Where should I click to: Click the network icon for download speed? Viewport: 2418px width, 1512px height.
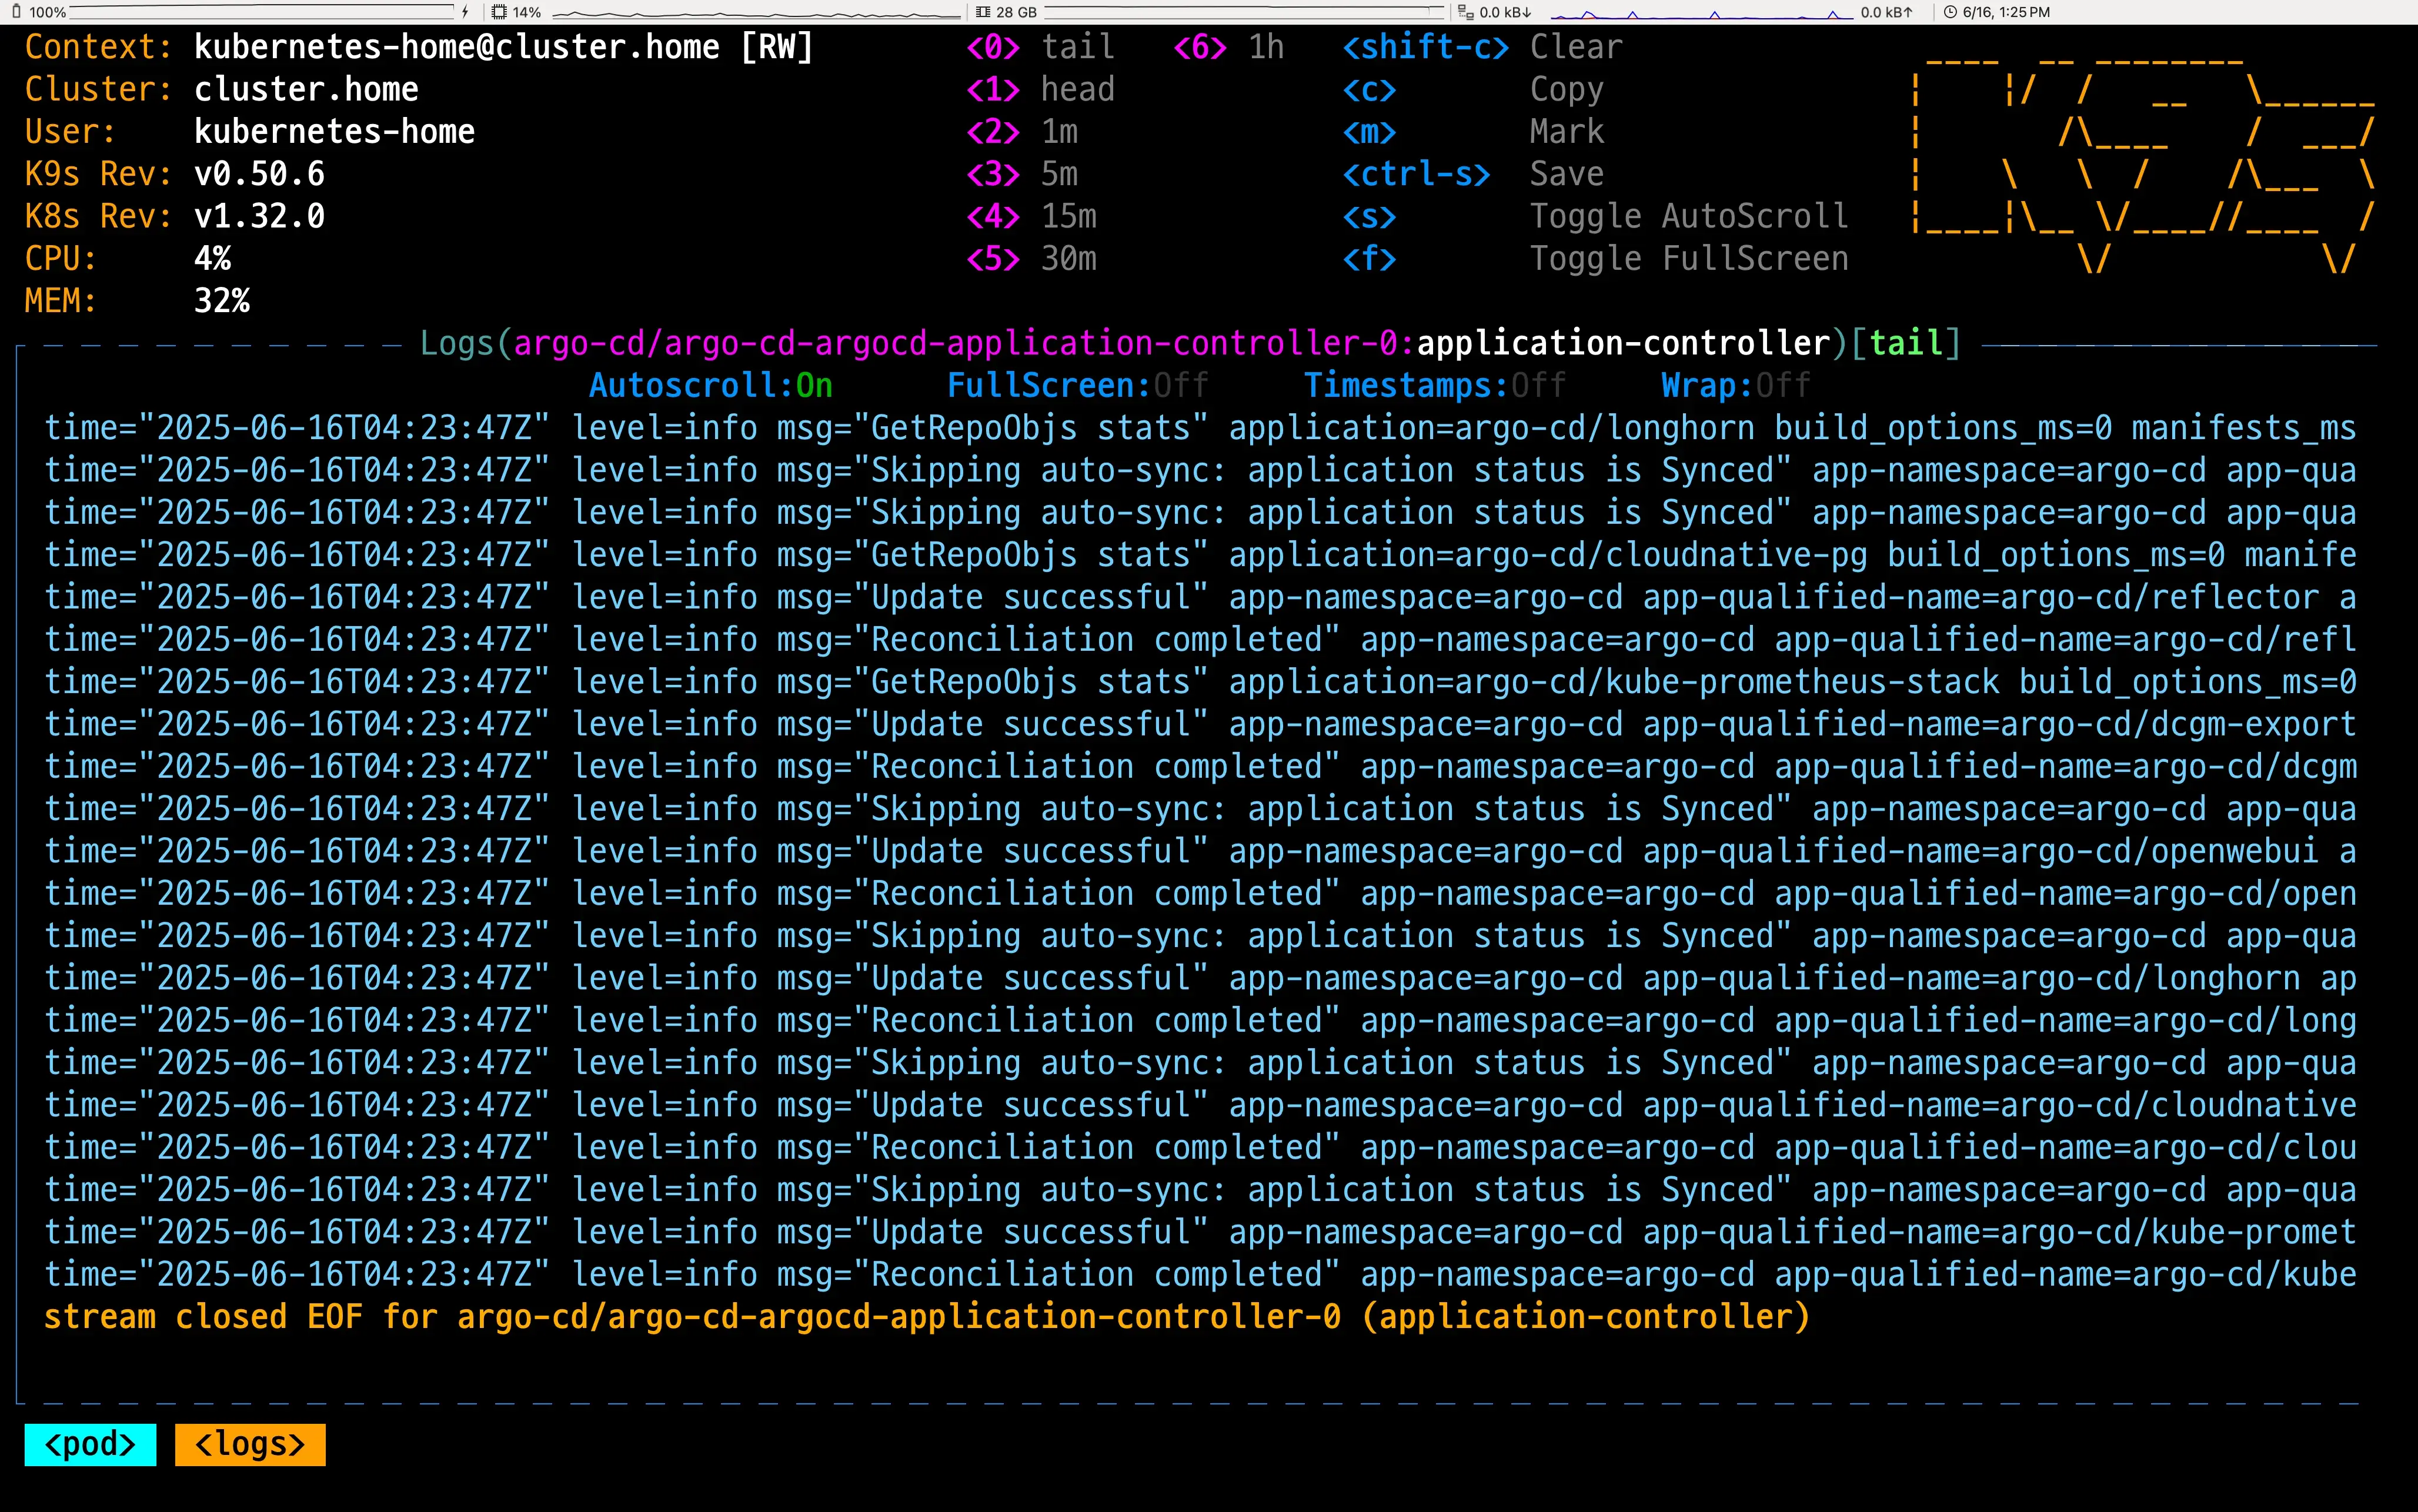[x=1466, y=12]
